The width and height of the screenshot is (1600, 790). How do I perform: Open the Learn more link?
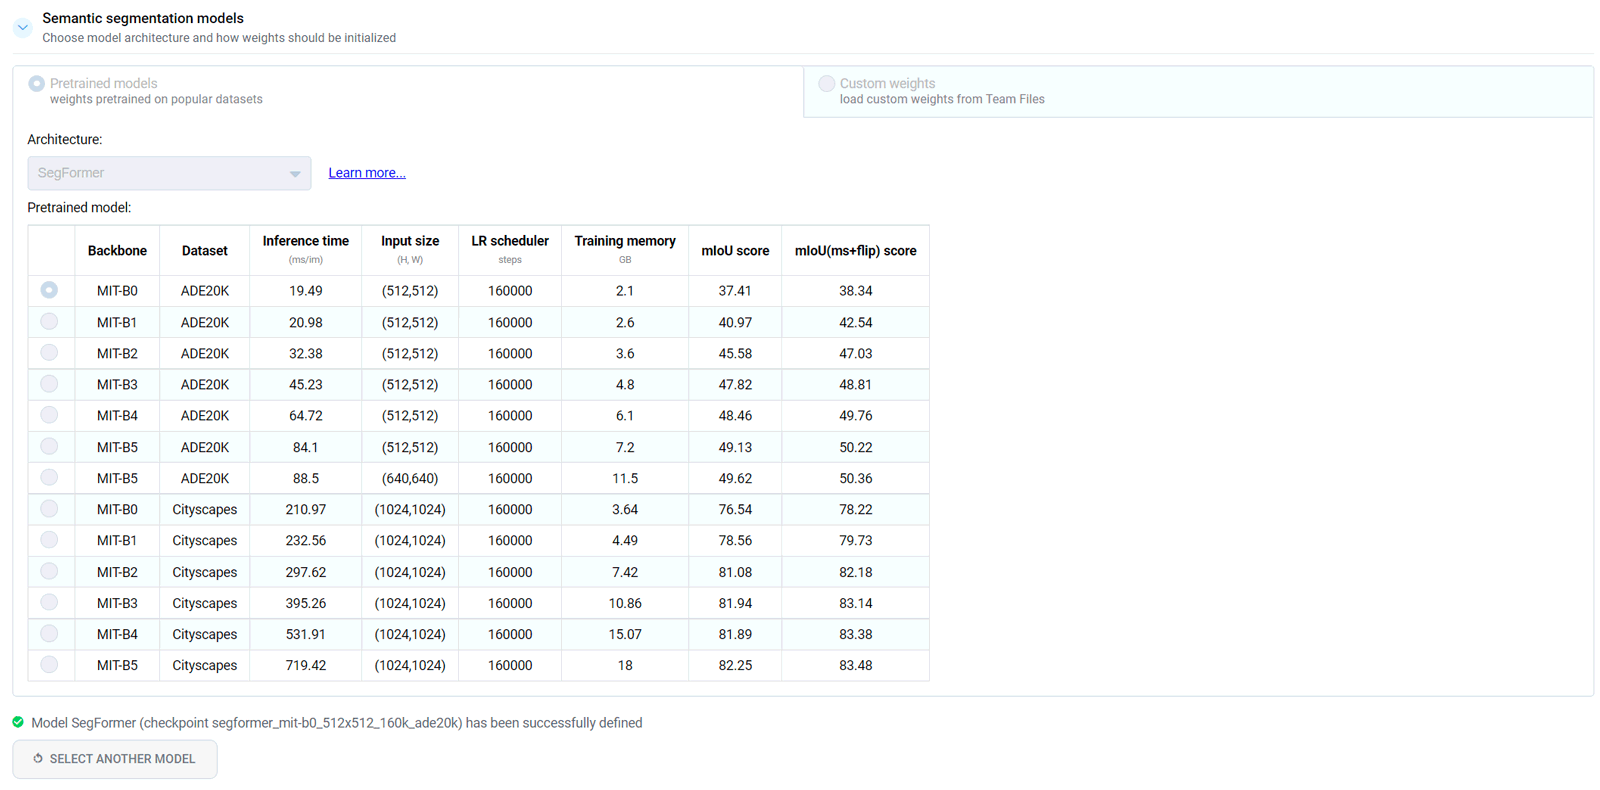tap(367, 173)
